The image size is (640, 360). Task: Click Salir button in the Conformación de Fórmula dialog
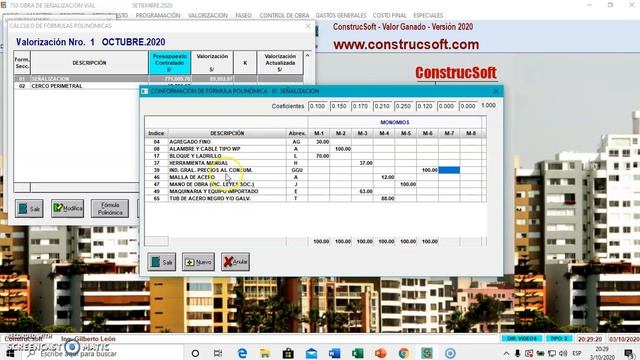(162, 262)
